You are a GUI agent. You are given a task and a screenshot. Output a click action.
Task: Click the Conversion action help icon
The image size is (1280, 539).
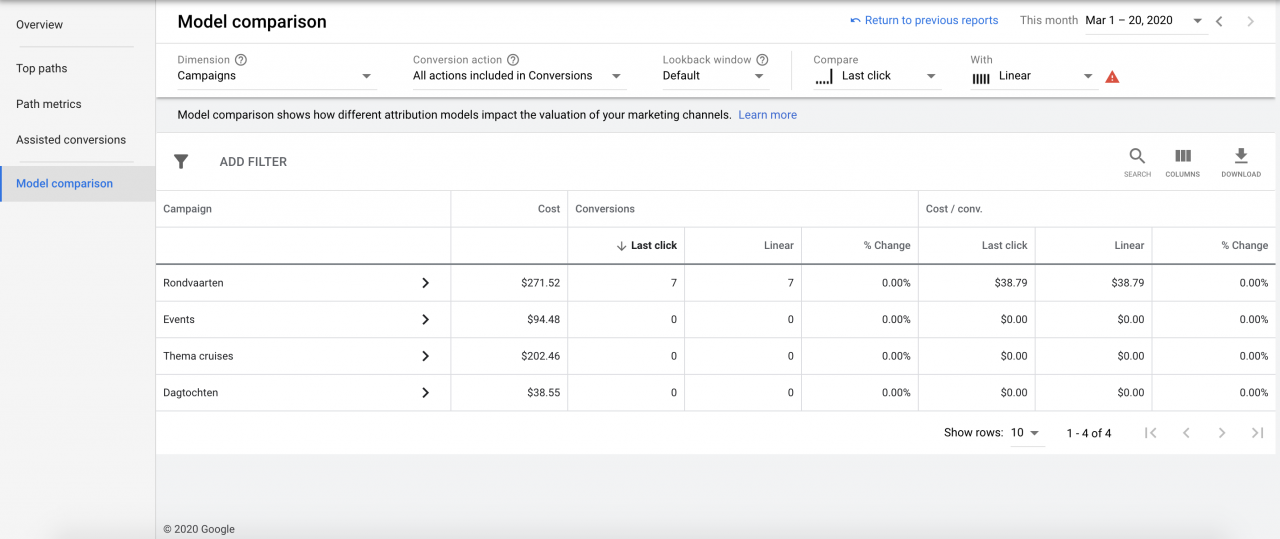[x=513, y=60]
